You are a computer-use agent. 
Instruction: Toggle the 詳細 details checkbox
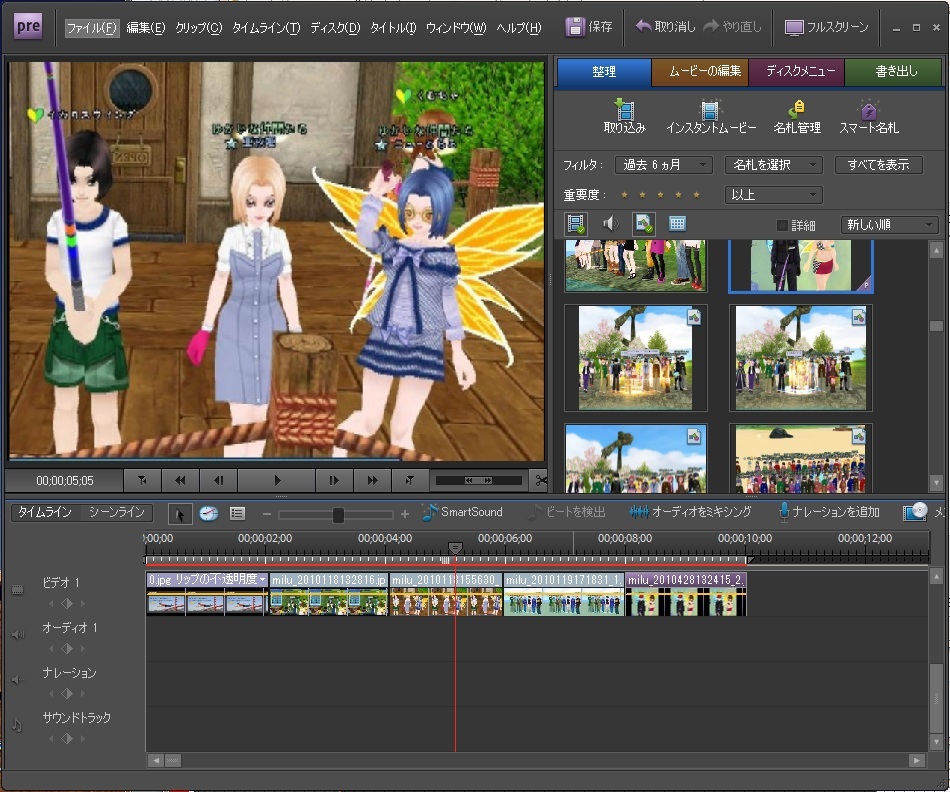point(783,226)
